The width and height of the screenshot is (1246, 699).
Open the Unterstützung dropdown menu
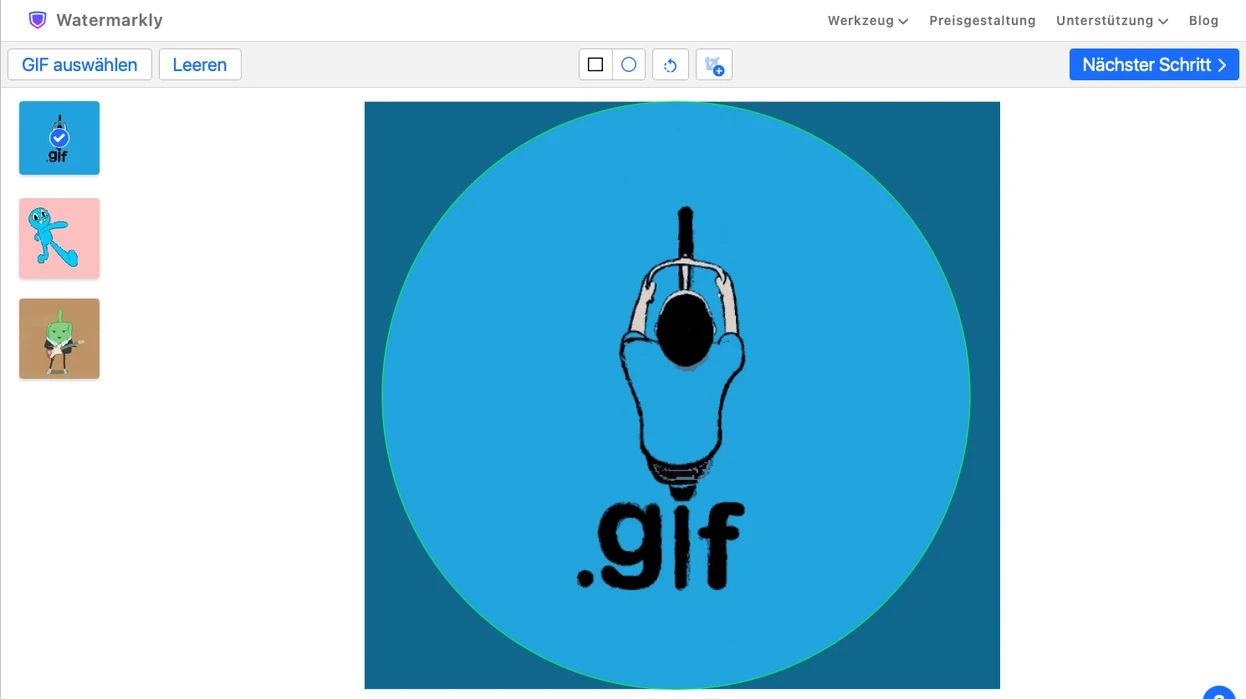pyautogui.click(x=1112, y=21)
